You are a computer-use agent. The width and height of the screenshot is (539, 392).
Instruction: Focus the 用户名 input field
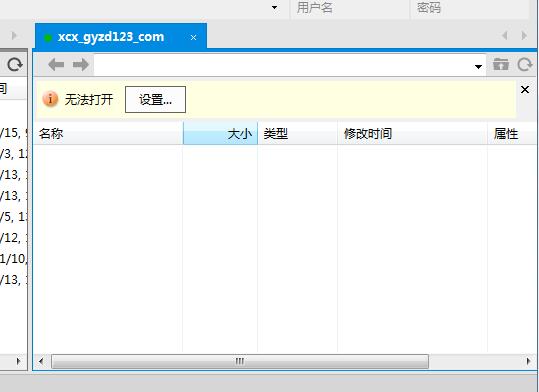[x=350, y=8]
